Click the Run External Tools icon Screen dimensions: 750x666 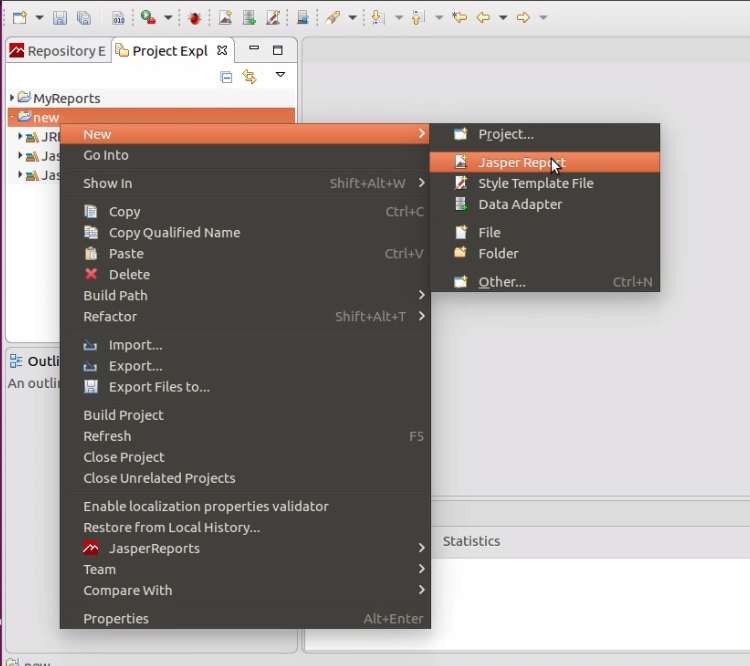click(x=148, y=18)
